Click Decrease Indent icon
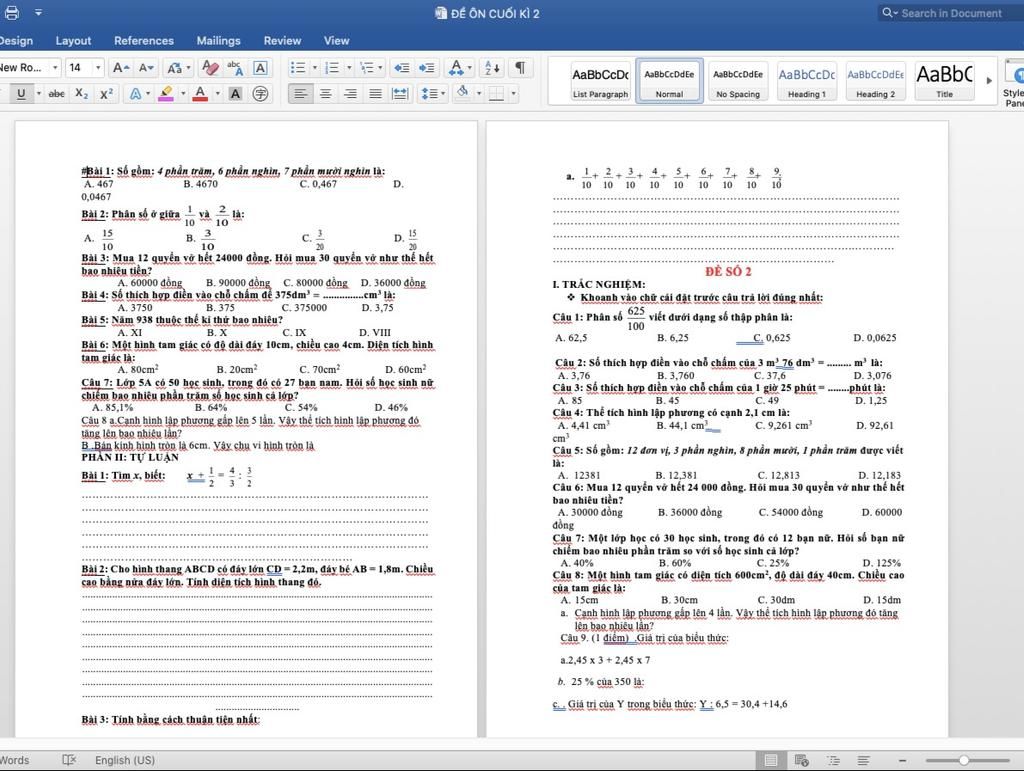1024x771 pixels. [x=402, y=67]
